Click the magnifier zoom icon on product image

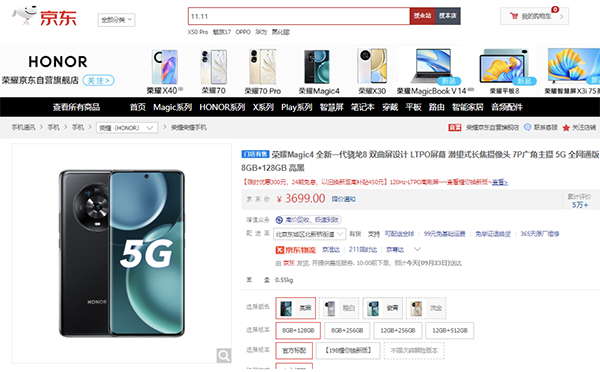click(223, 356)
